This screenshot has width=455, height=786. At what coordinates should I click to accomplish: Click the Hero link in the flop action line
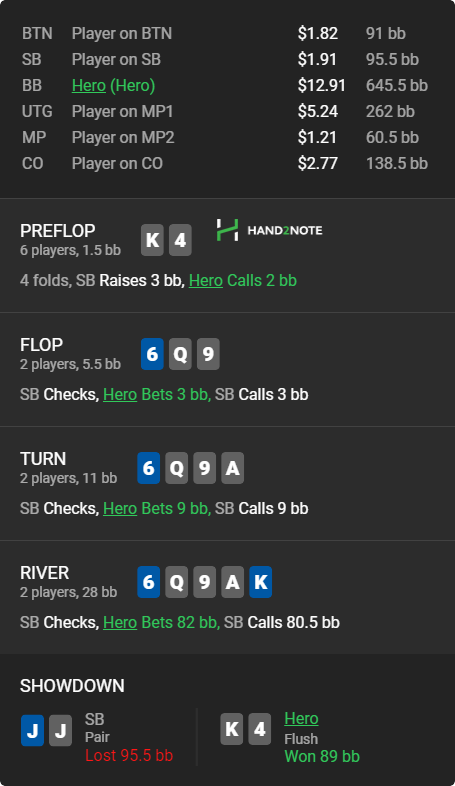click(120, 395)
